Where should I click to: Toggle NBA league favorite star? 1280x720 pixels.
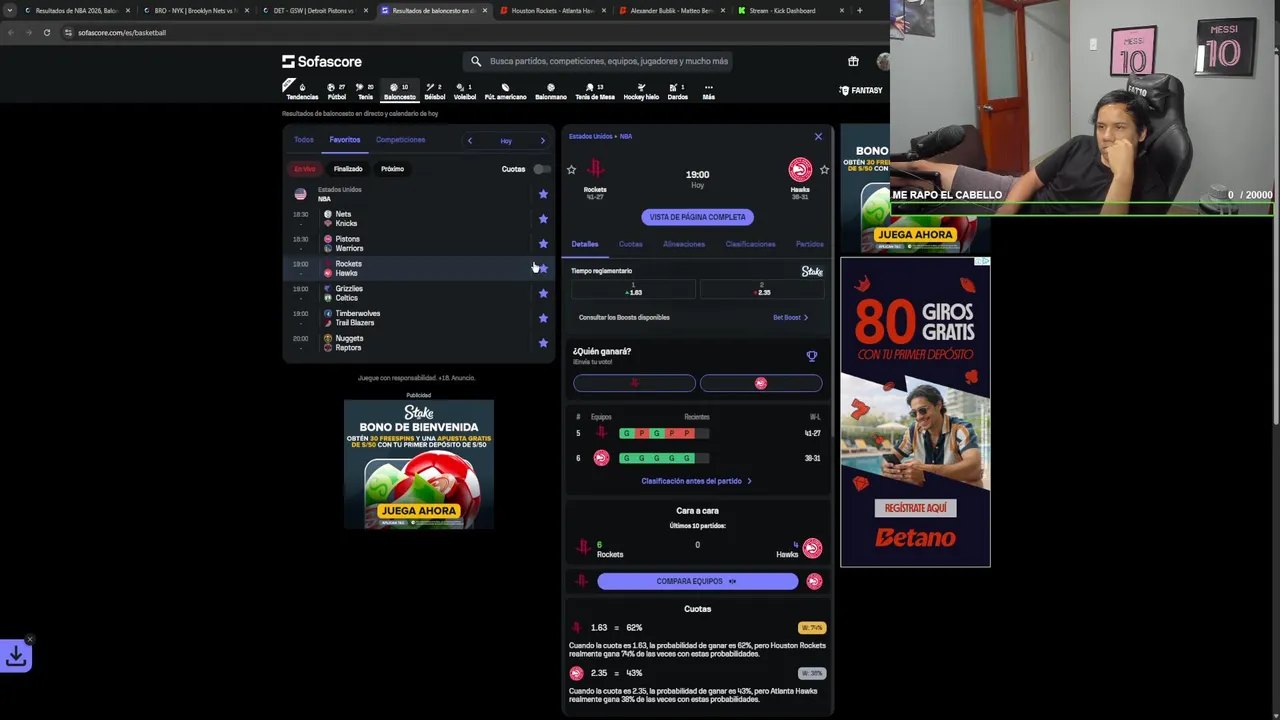[x=543, y=194]
